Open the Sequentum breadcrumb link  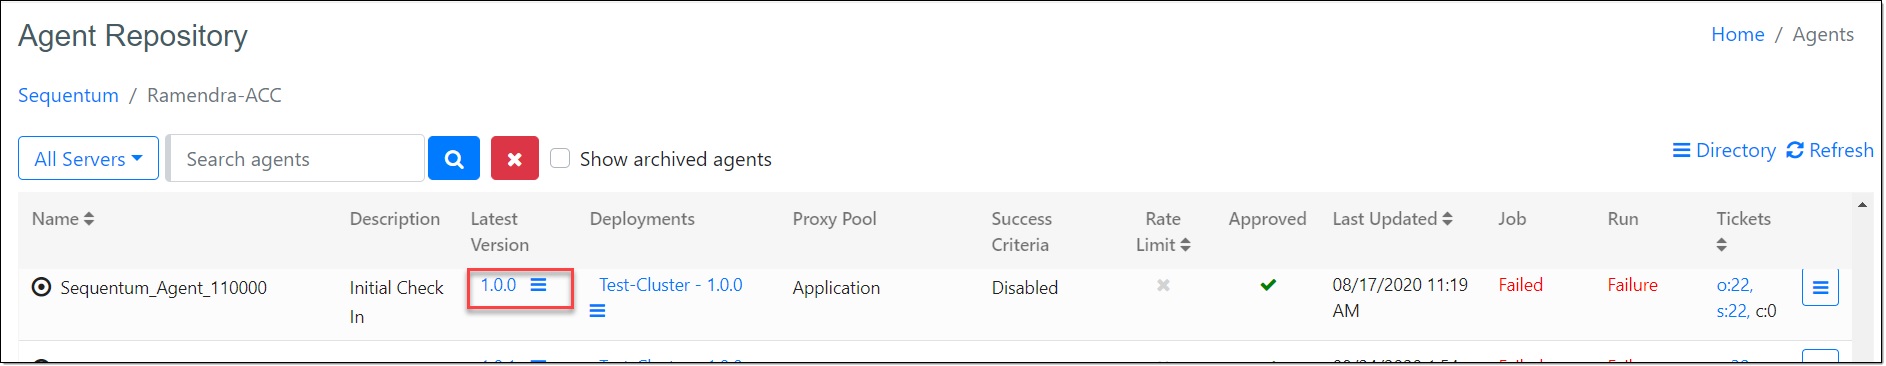click(68, 95)
